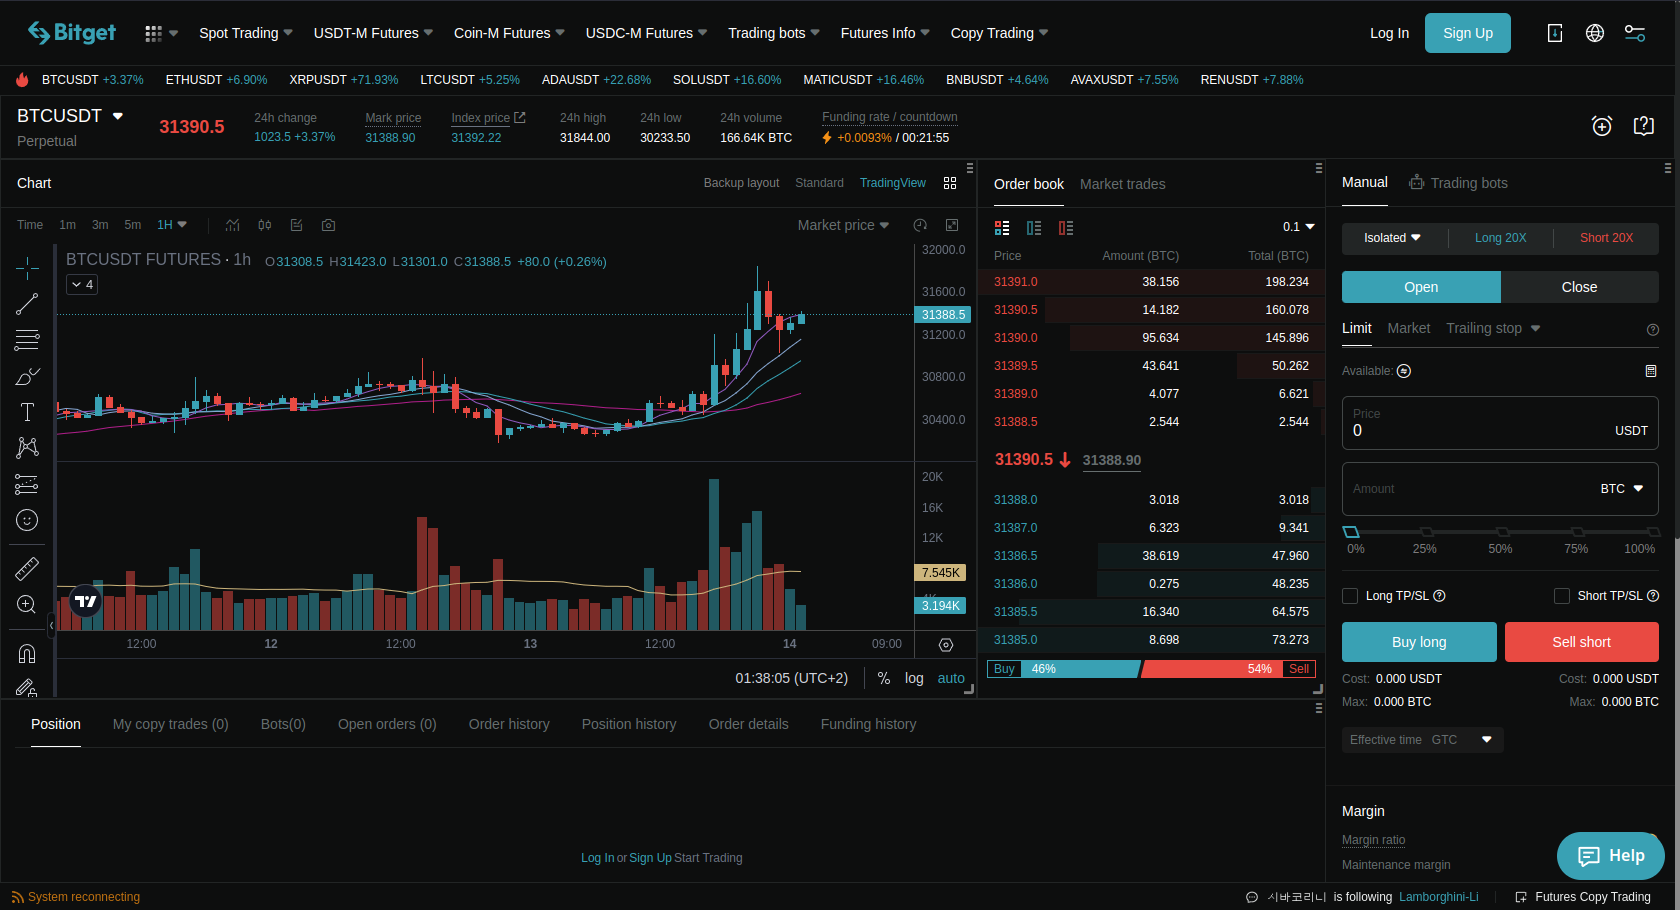Open the trading preferences settings icon

click(x=1635, y=33)
